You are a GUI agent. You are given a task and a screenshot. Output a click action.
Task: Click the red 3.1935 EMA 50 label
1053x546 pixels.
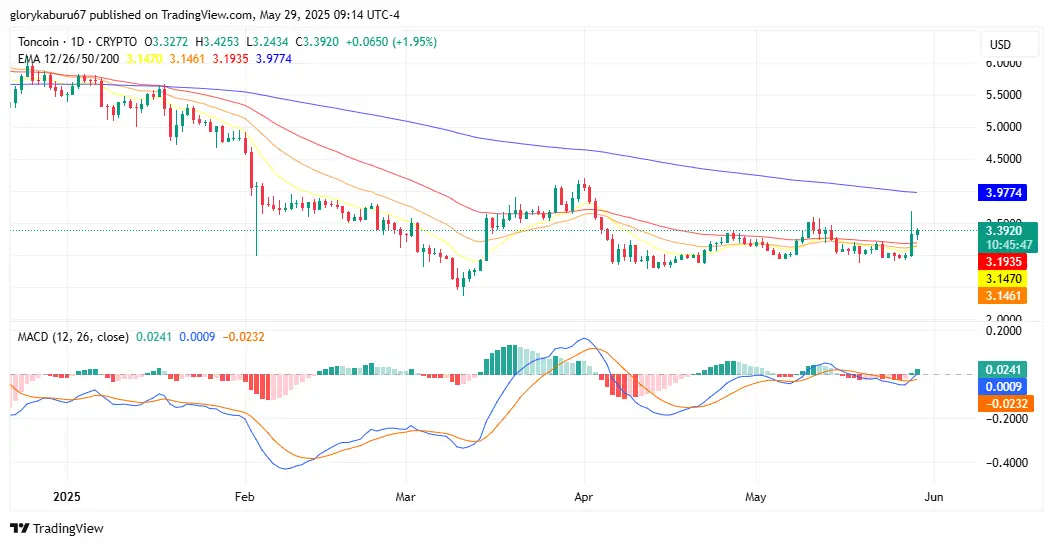(1003, 262)
